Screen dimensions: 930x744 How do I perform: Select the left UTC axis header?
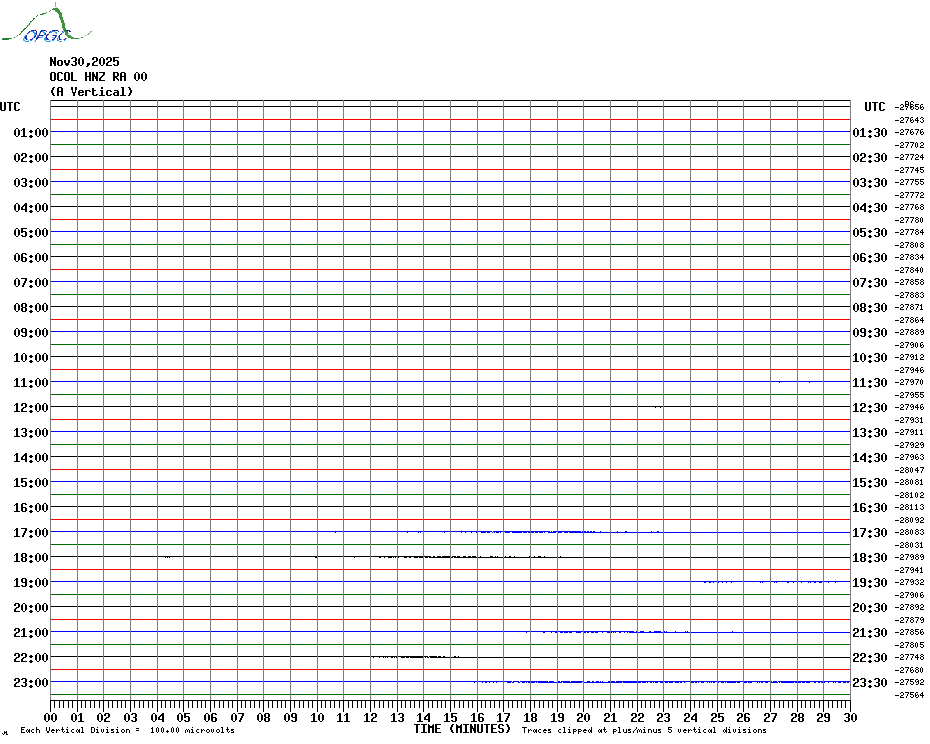point(10,107)
